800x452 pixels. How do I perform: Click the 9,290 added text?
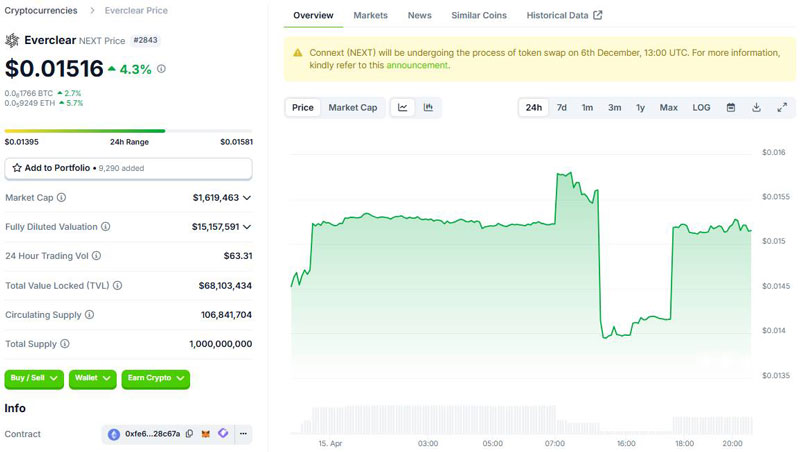(x=121, y=168)
